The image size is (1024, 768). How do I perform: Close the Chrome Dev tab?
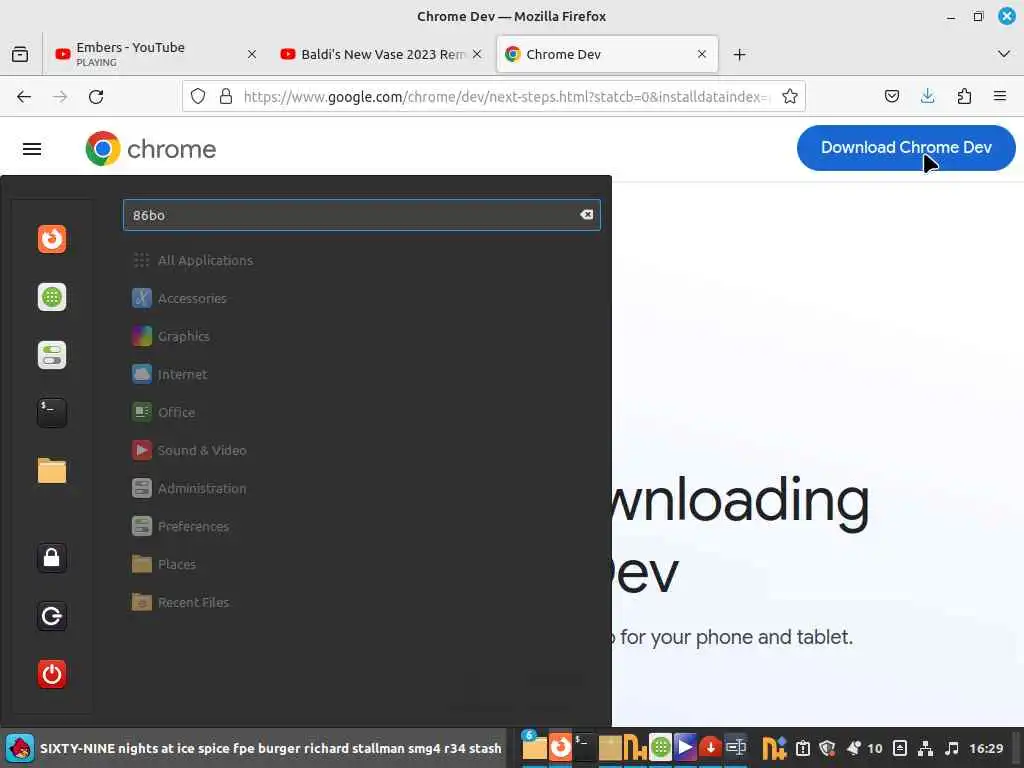(702, 54)
